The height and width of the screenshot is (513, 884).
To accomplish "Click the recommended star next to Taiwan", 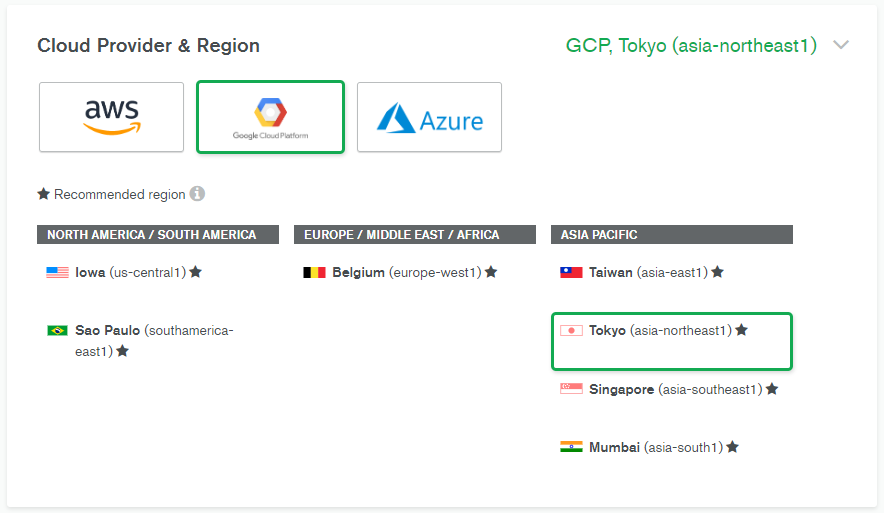I will [x=717, y=272].
